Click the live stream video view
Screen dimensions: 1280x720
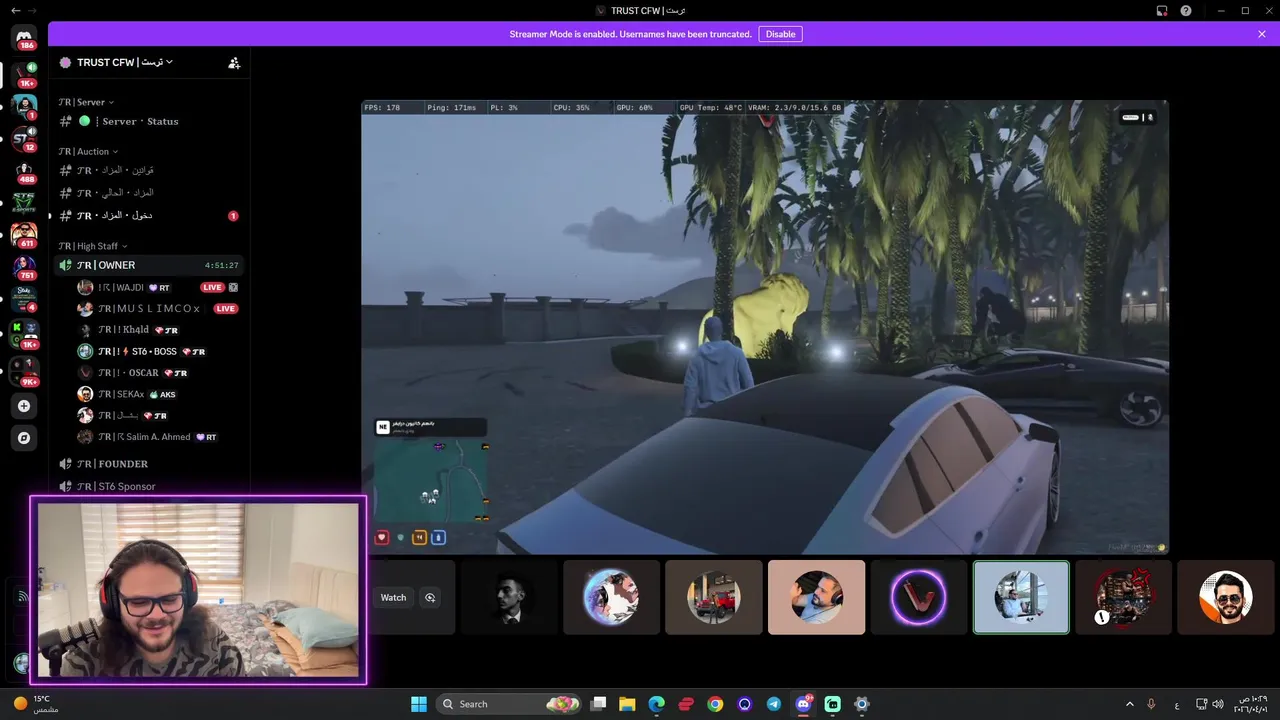tap(764, 327)
